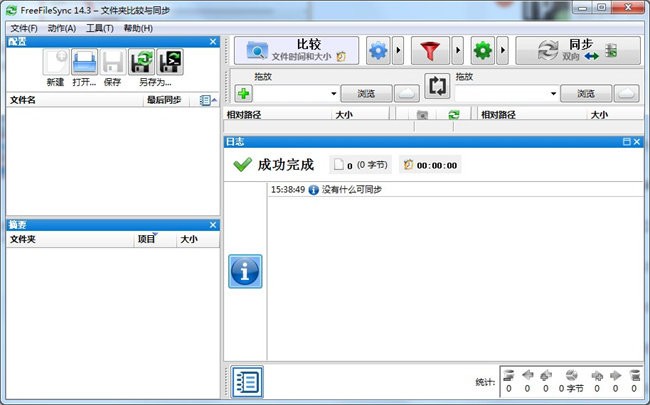Start comparison with the 比较 button
The width and height of the screenshot is (650, 405).
(x=296, y=51)
